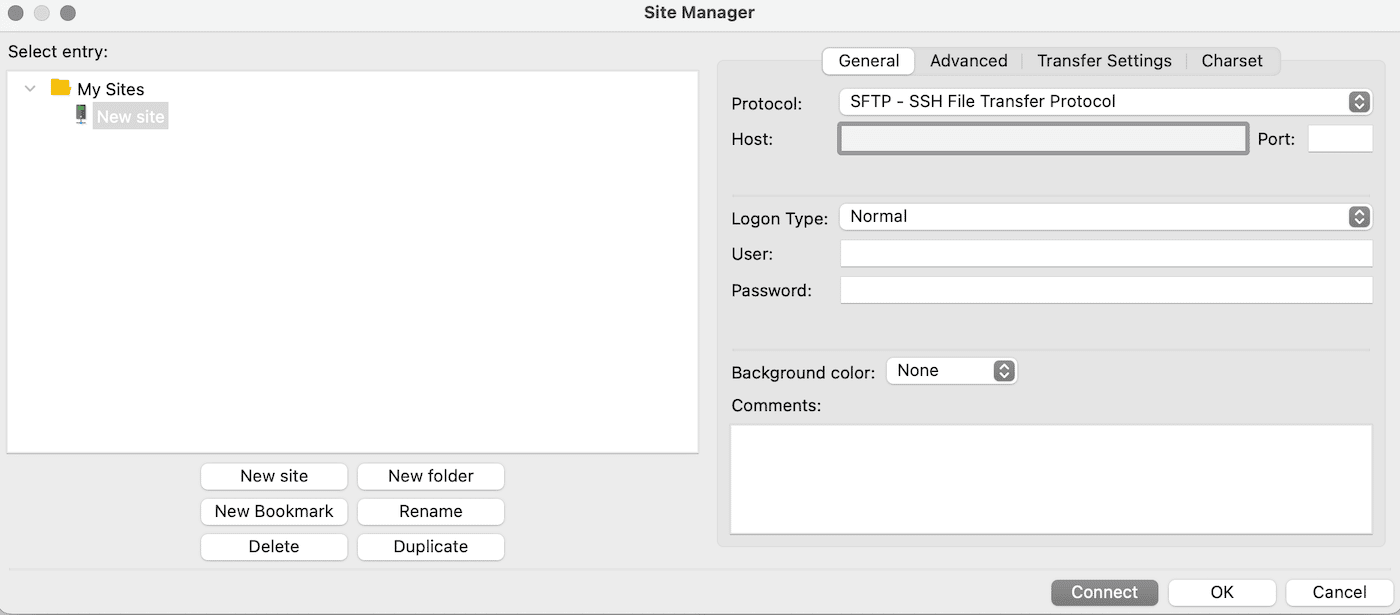The image size is (1400, 615).
Task: Open the Logon Type dropdown
Action: (1100, 216)
